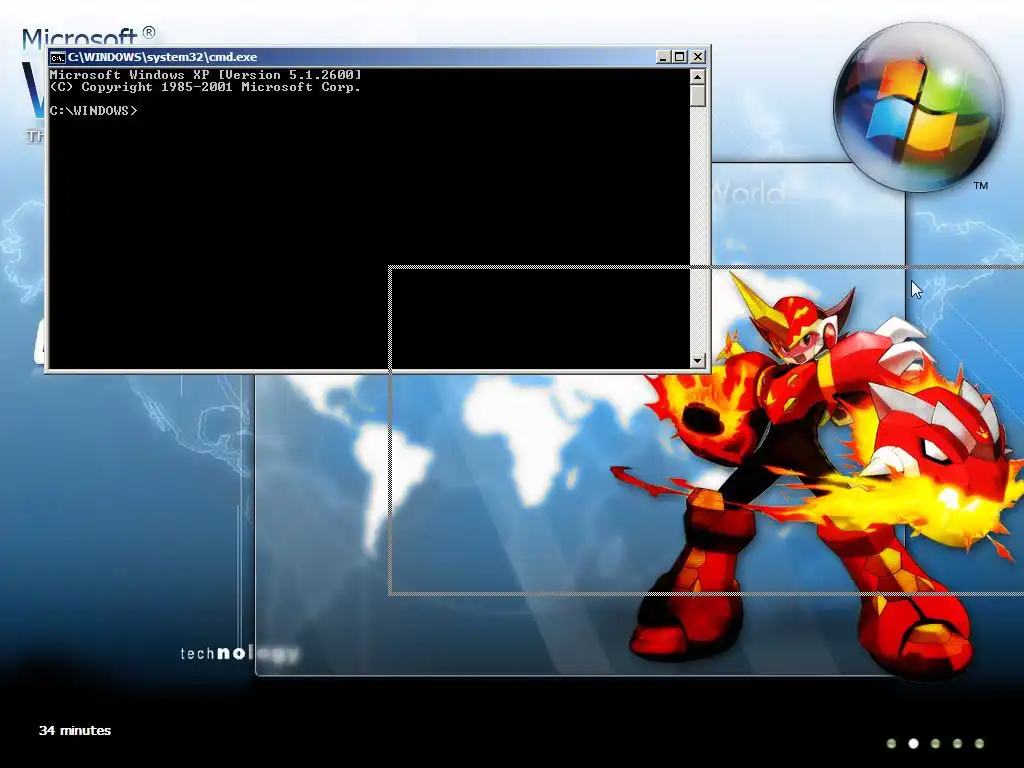Click the cmd.exe title bar text
Screen dimensions: 1024x768
point(163,57)
